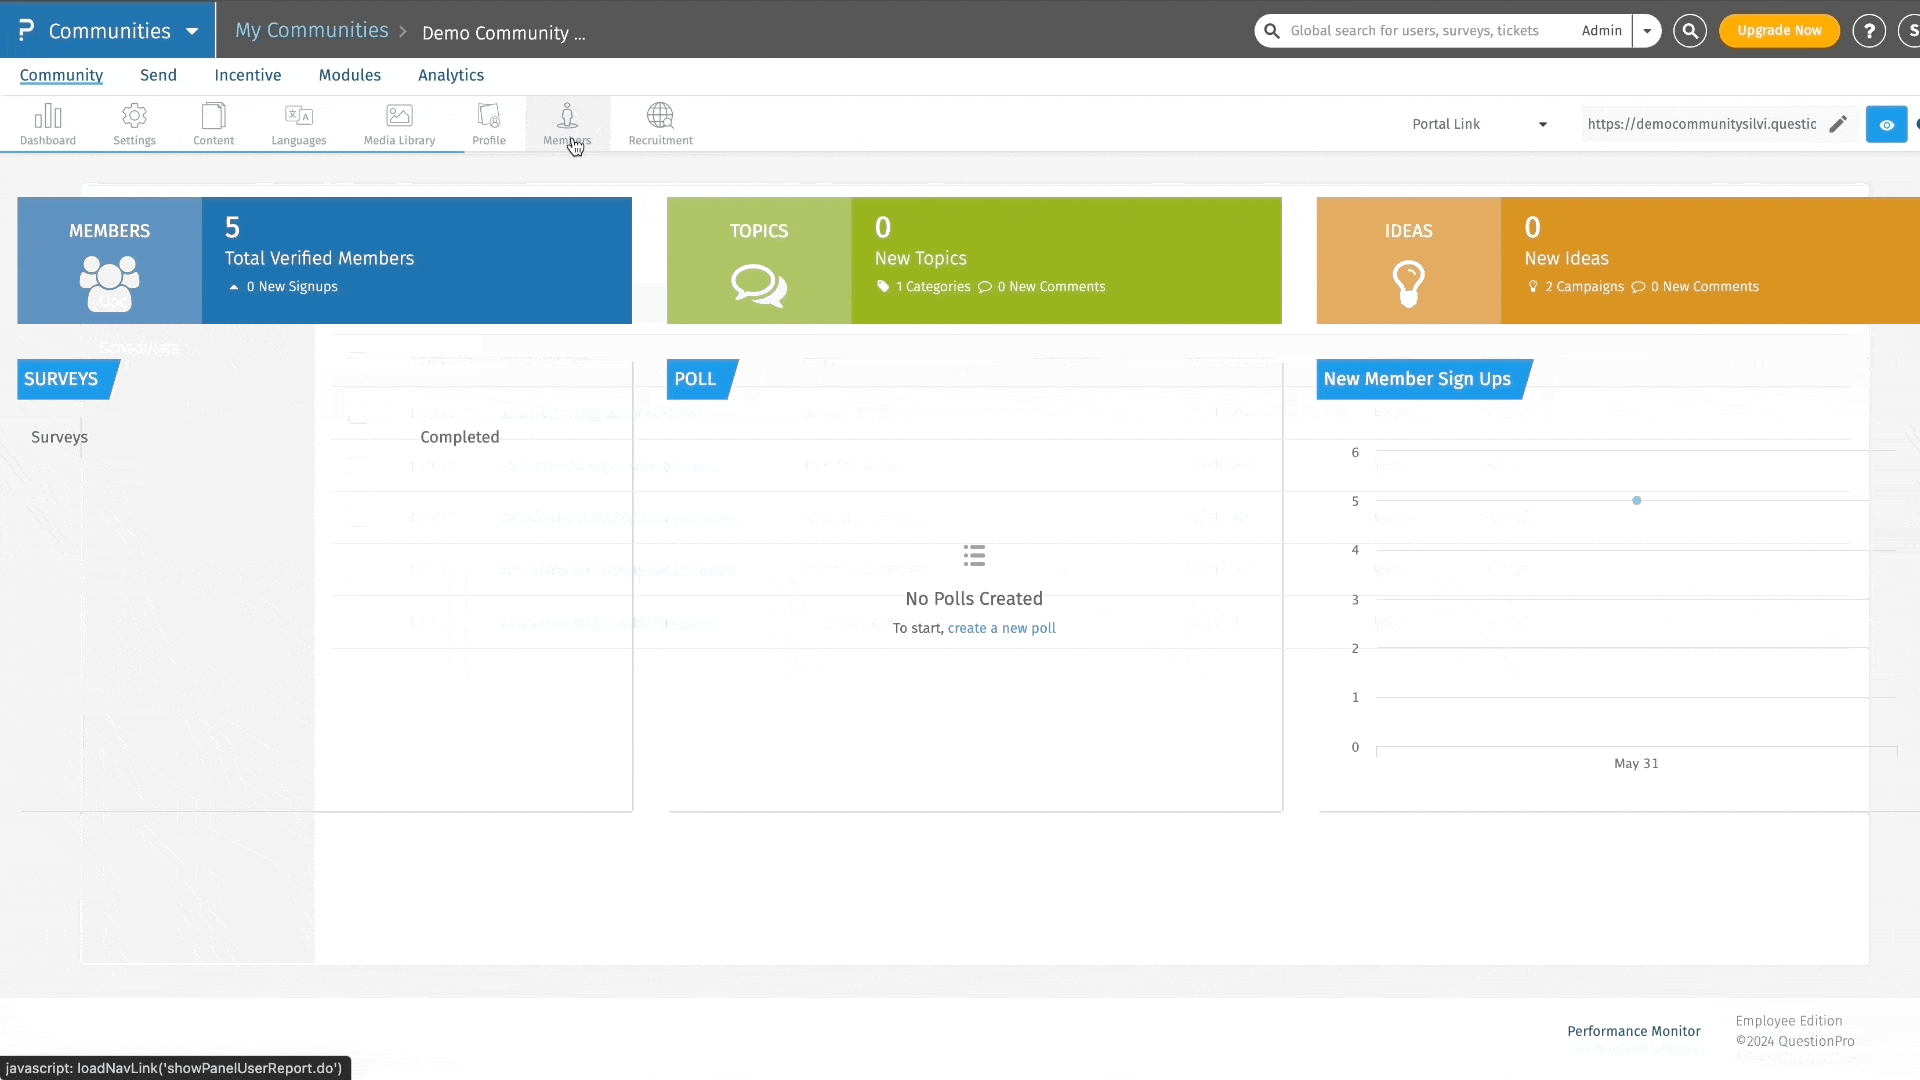Click the Languages icon

click(298, 118)
